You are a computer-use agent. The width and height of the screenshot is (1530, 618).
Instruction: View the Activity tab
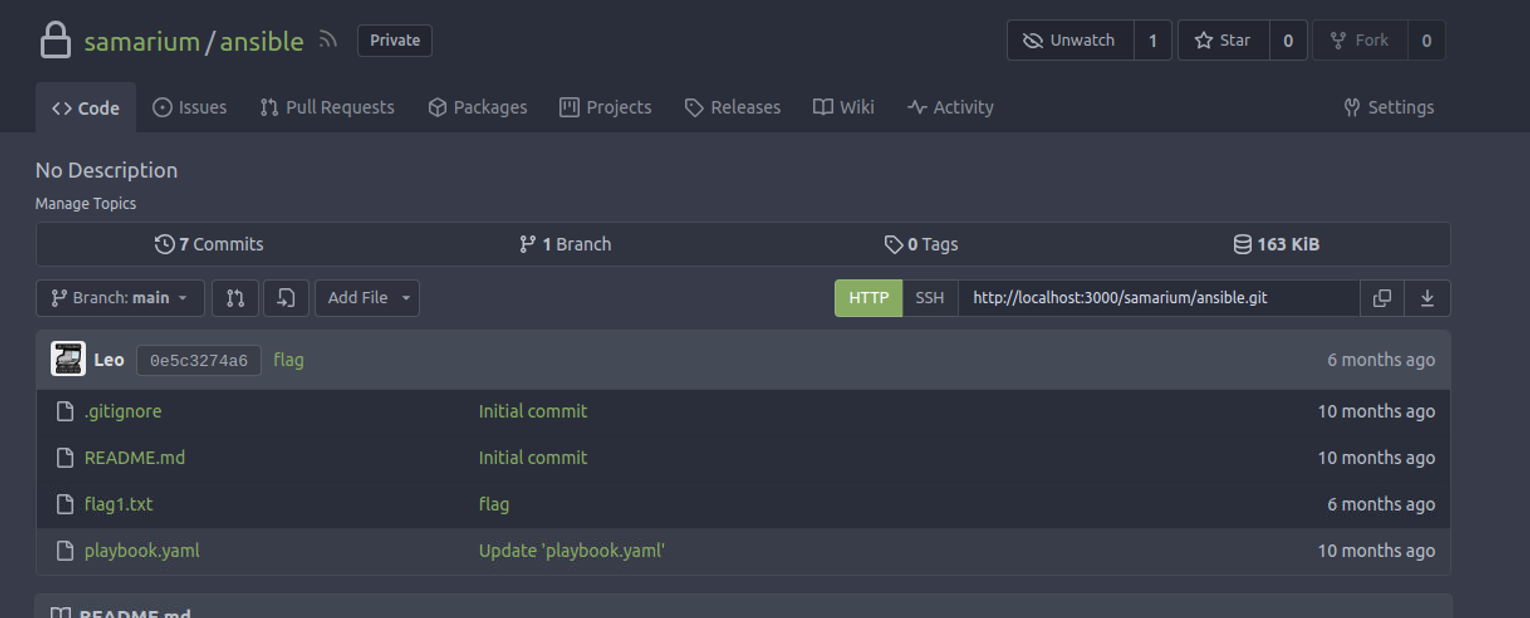pos(950,107)
